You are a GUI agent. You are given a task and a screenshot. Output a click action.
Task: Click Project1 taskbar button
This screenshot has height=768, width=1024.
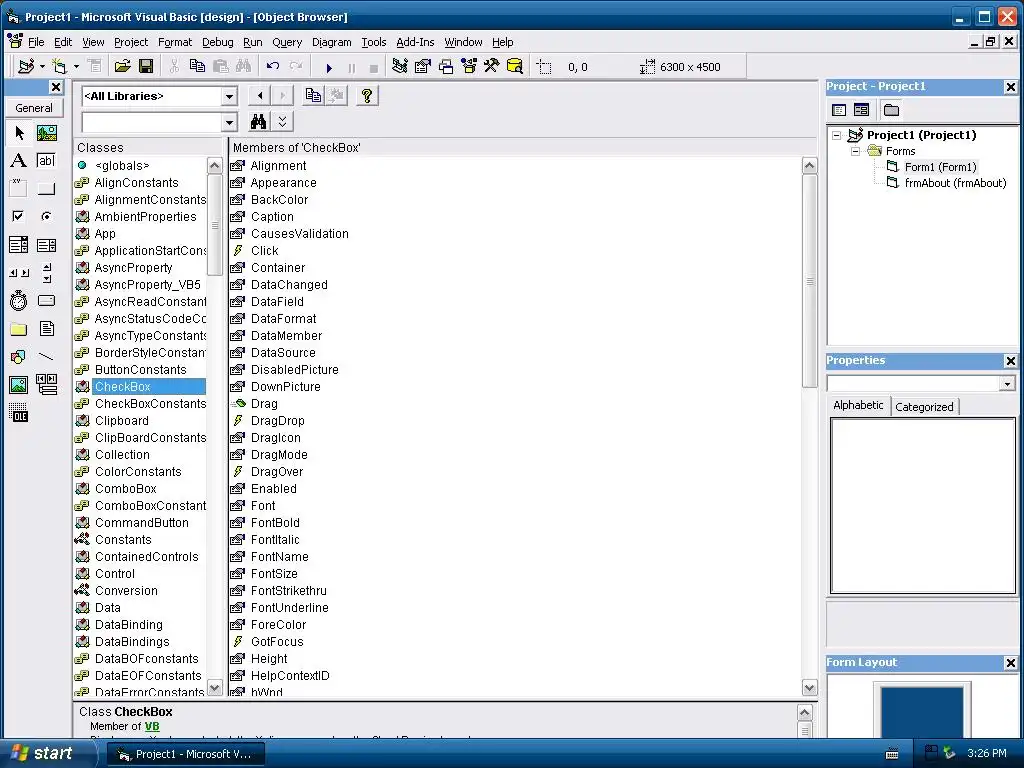(x=185, y=754)
